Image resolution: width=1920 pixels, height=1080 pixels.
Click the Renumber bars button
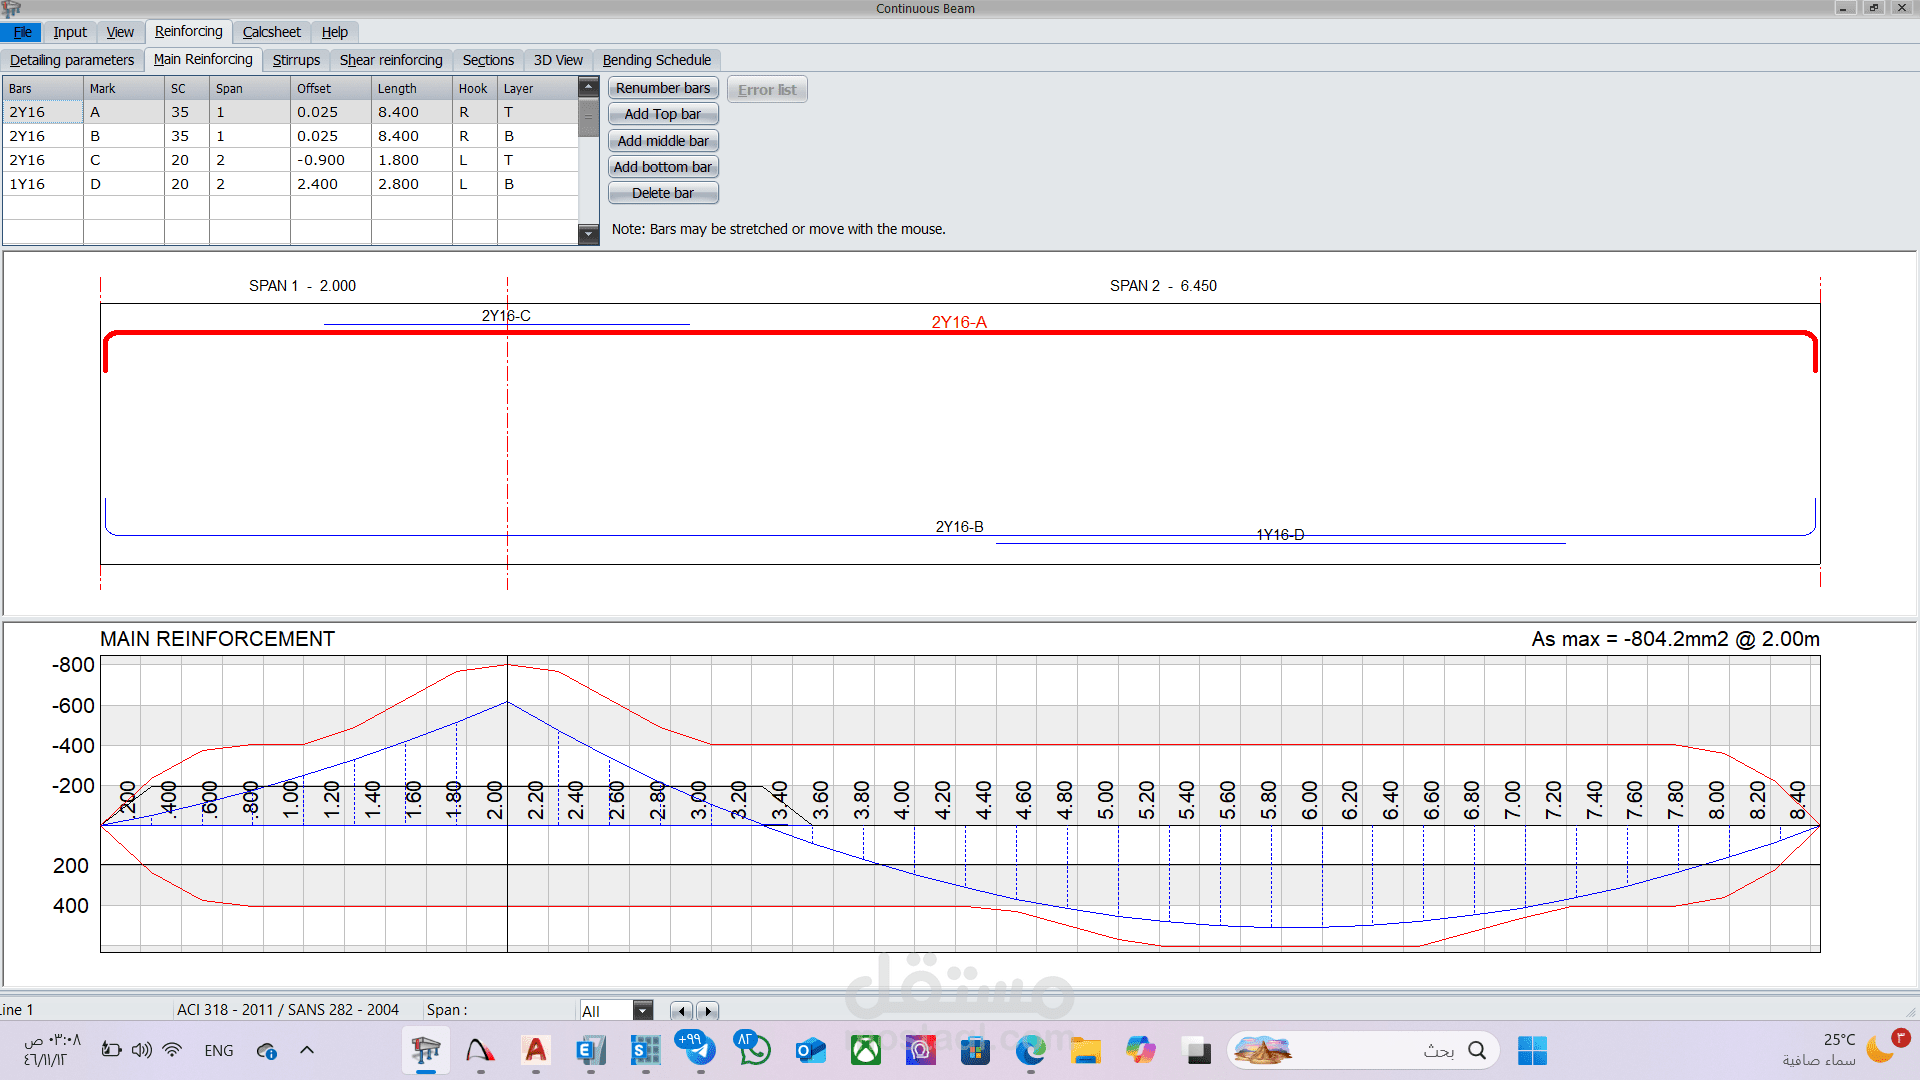662,88
